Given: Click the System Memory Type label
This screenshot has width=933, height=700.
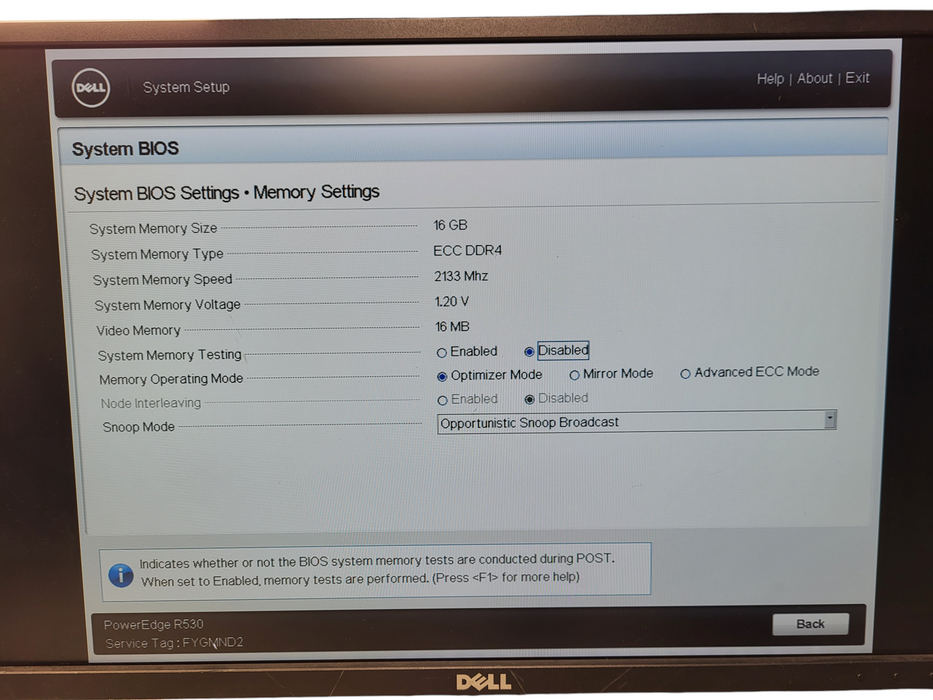Looking at the screenshot, I should click(157, 254).
